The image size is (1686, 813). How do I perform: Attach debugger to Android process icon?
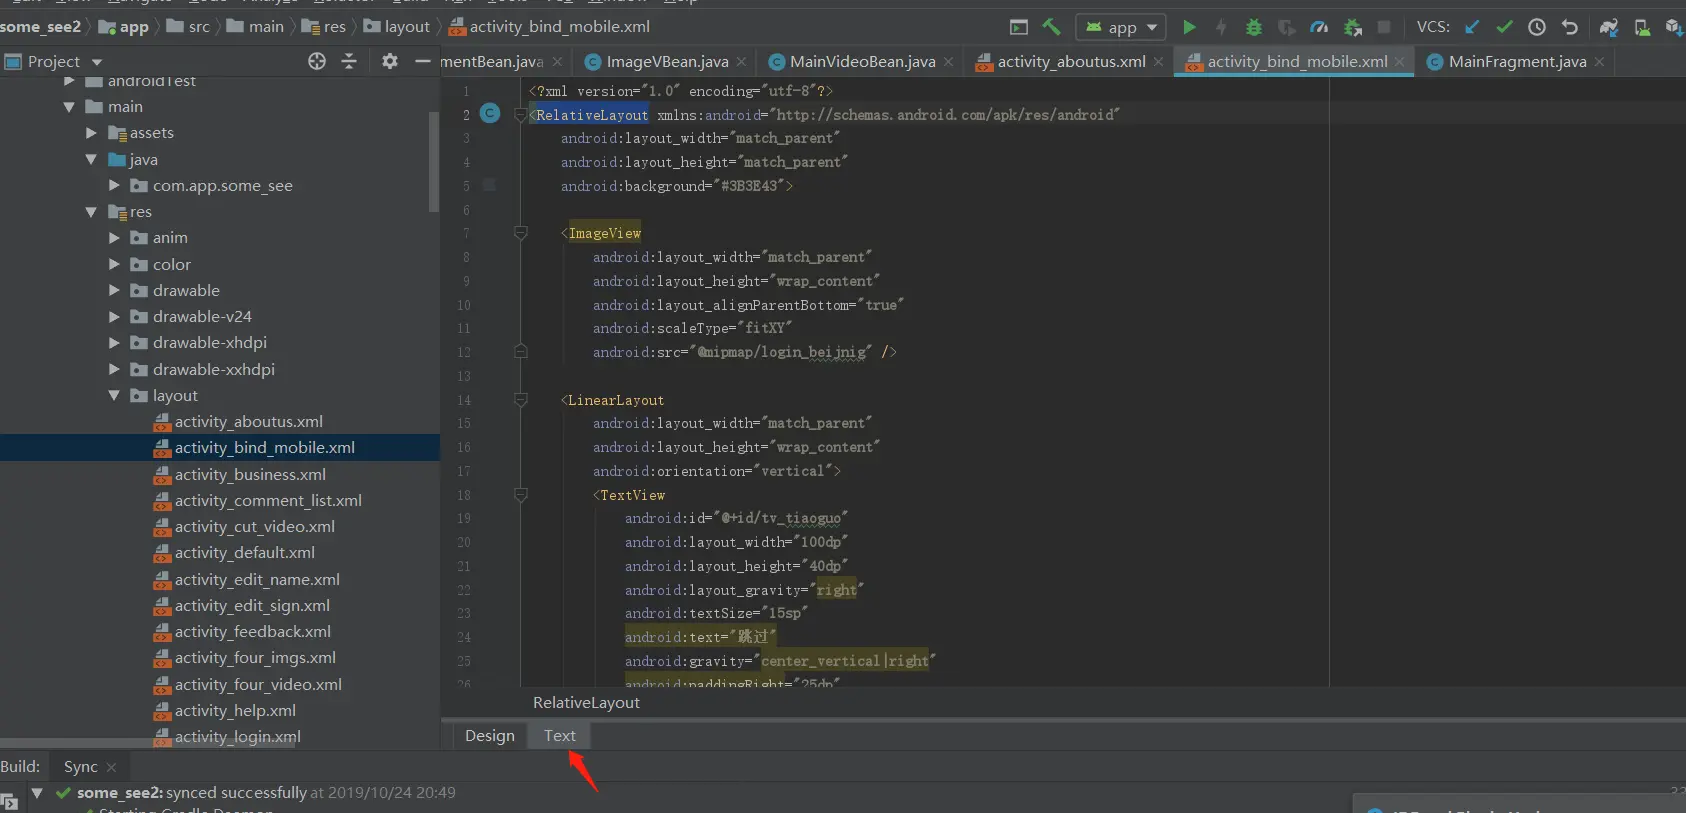point(1353,27)
